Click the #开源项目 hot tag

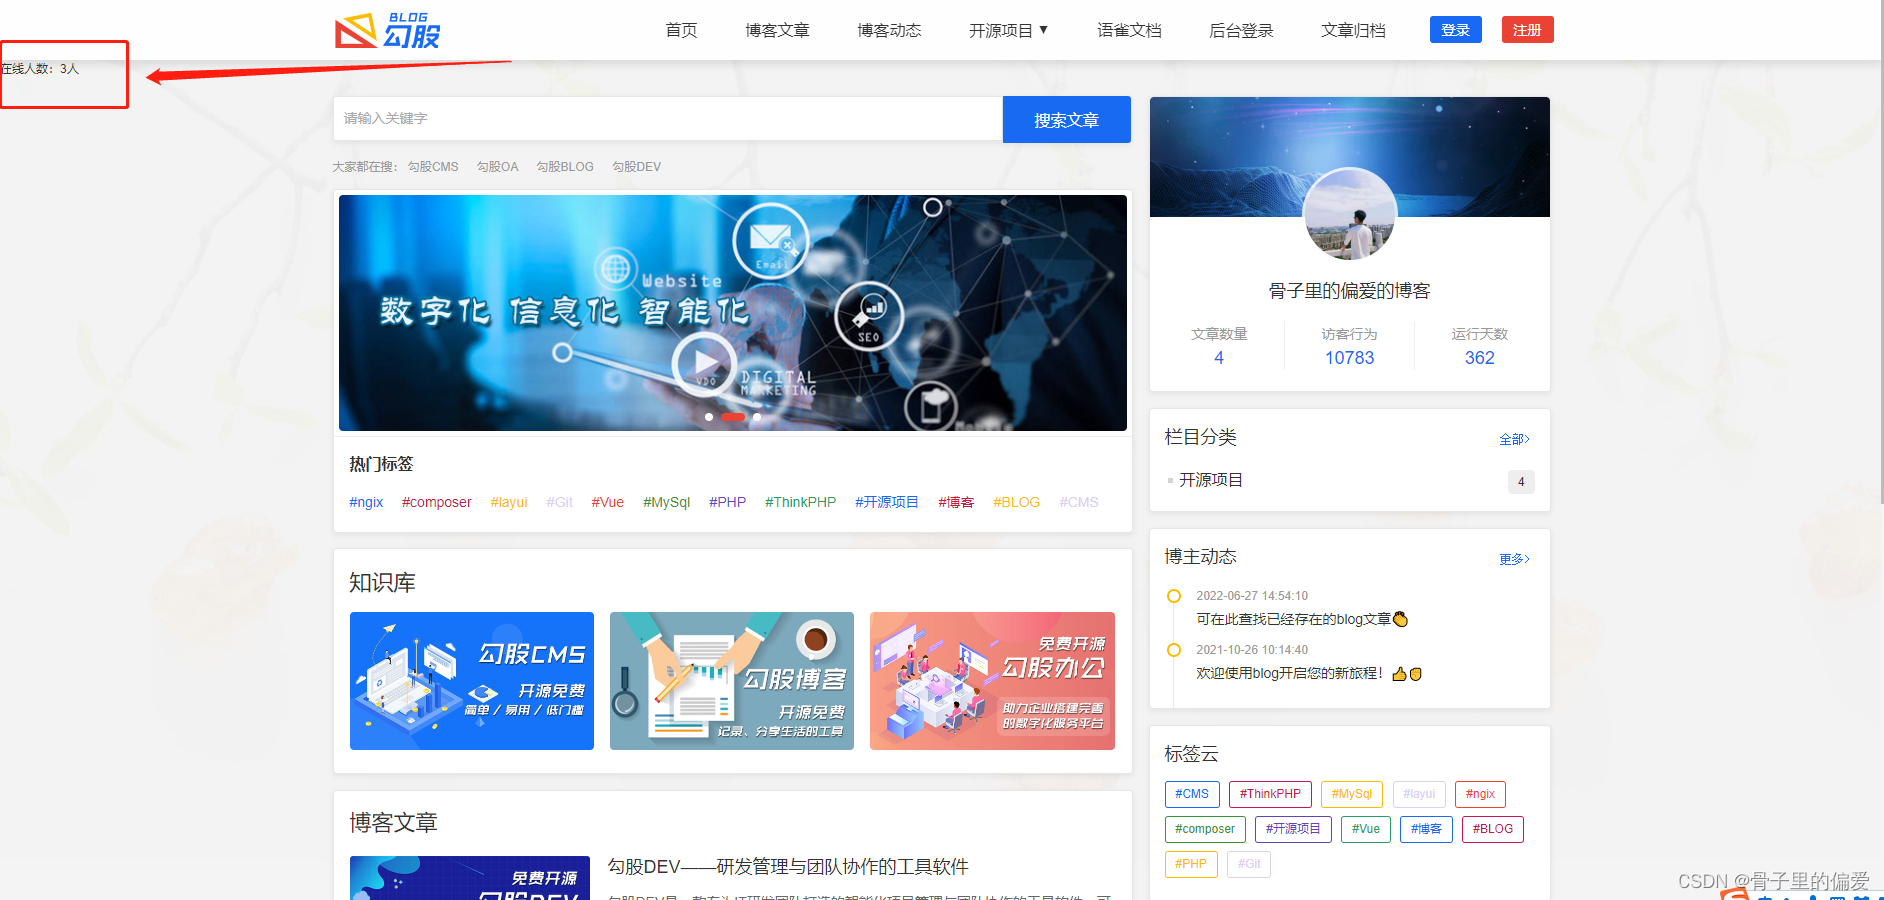[x=886, y=502]
